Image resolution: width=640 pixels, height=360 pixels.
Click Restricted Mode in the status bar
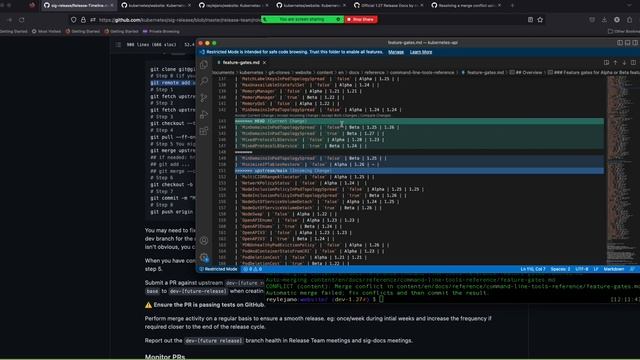coord(218,269)
